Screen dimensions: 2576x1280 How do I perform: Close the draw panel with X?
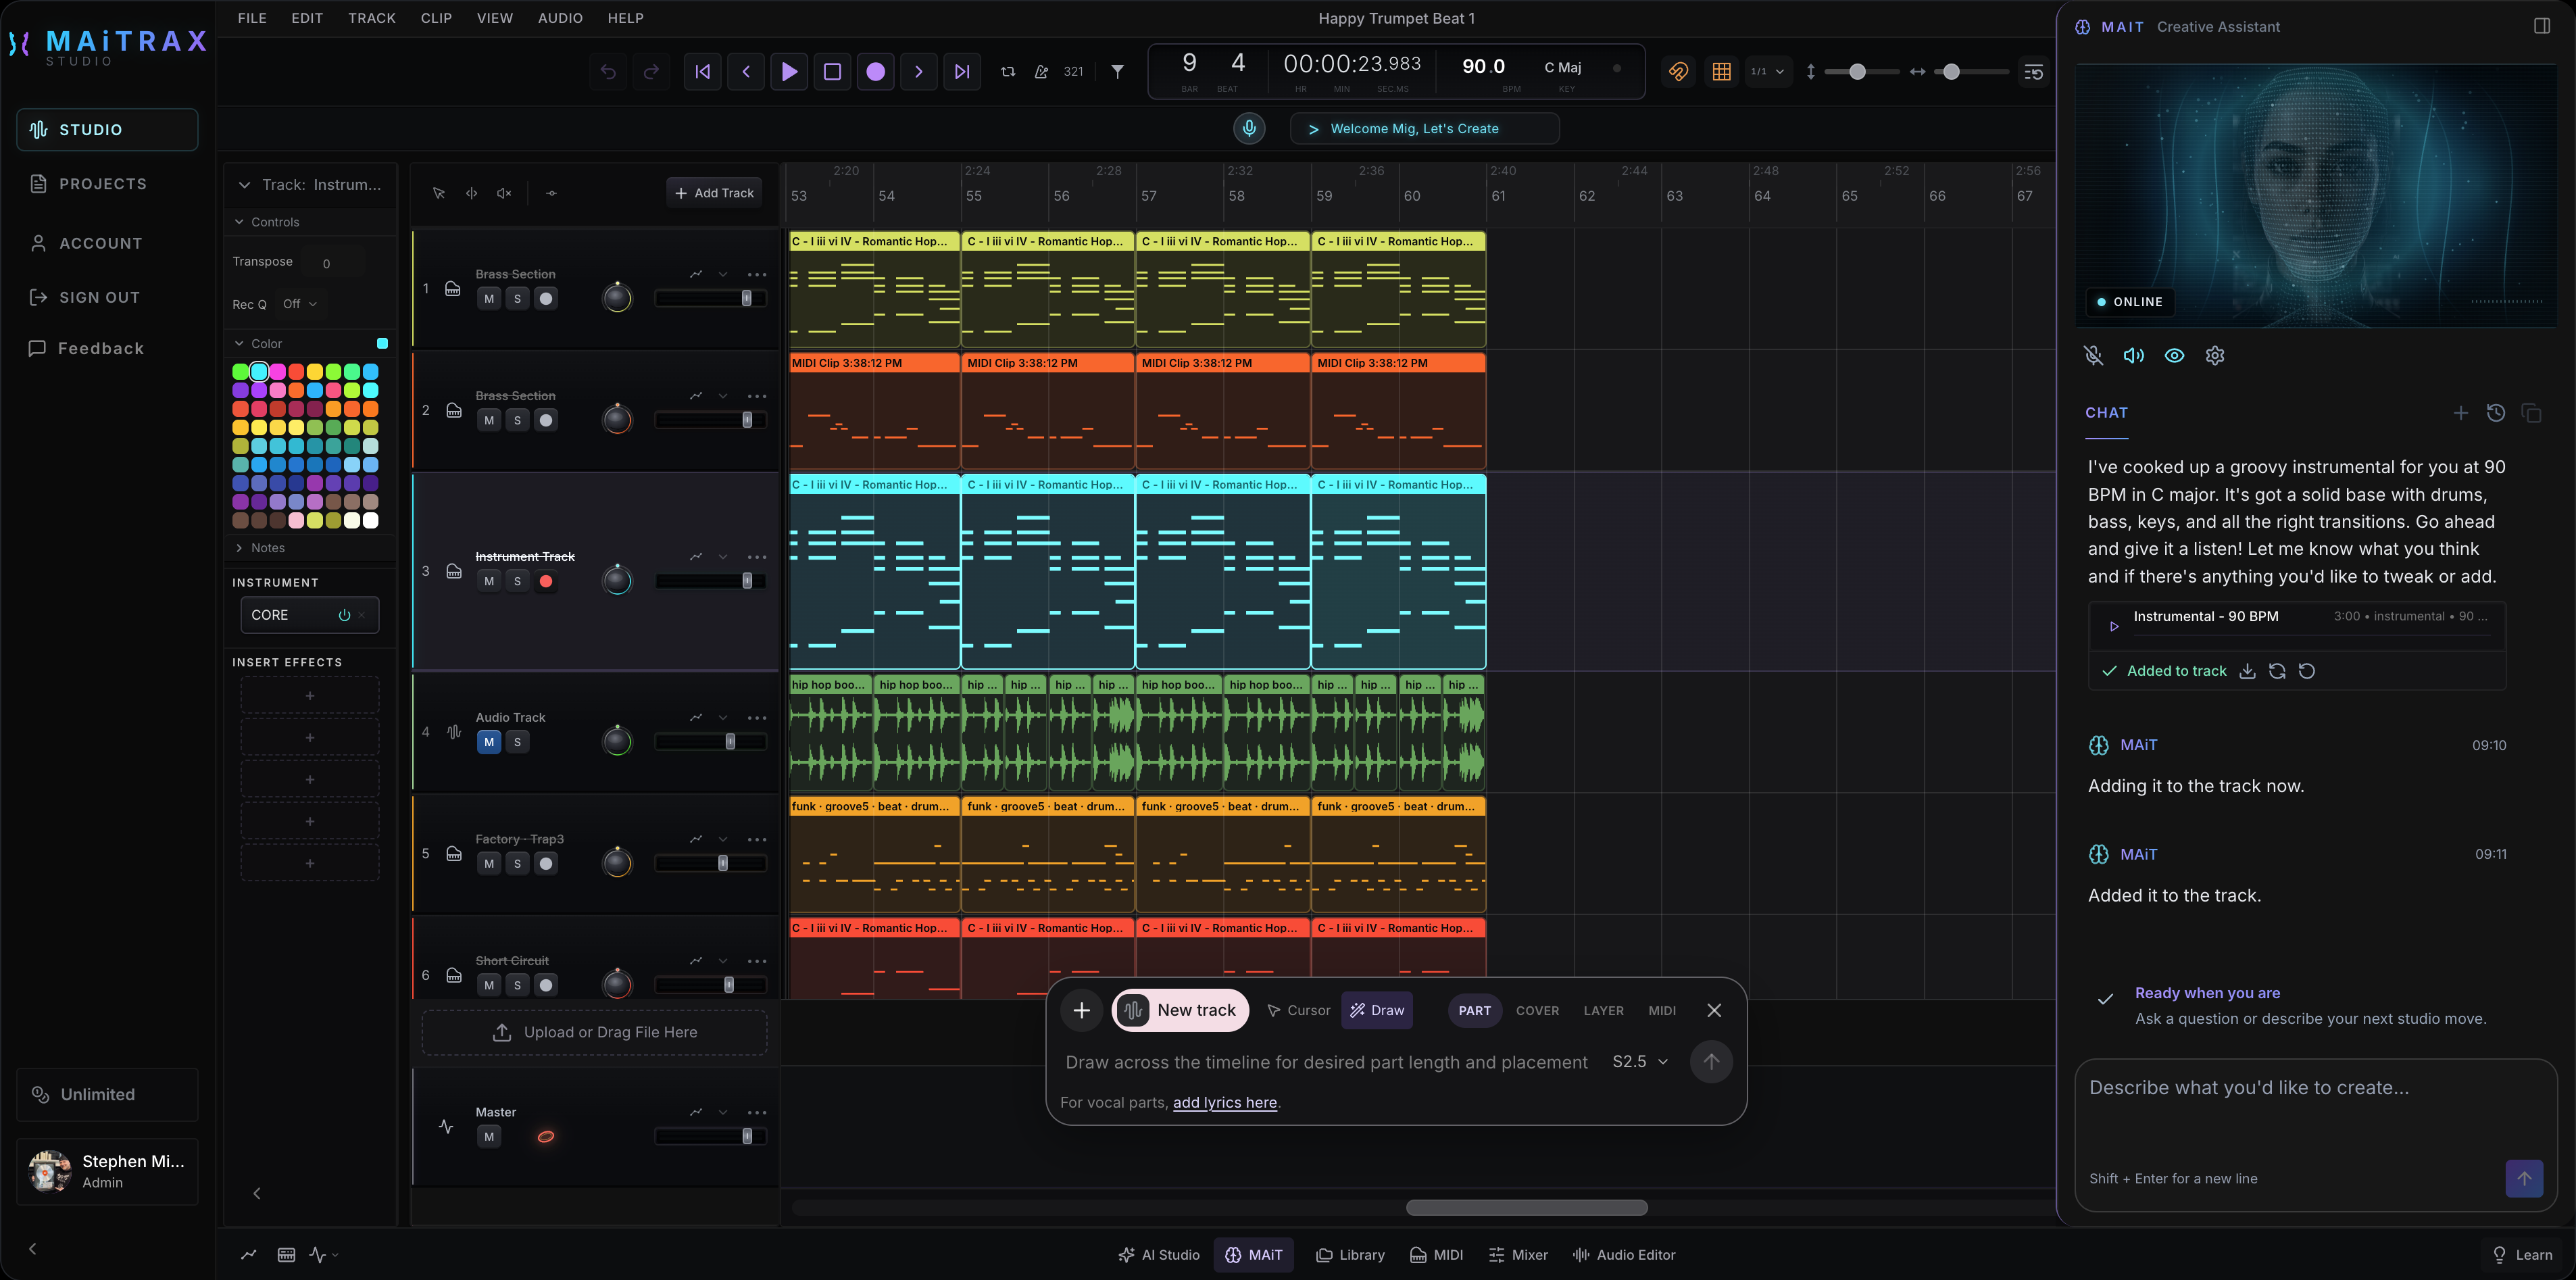click(x=1714, y=1010)
